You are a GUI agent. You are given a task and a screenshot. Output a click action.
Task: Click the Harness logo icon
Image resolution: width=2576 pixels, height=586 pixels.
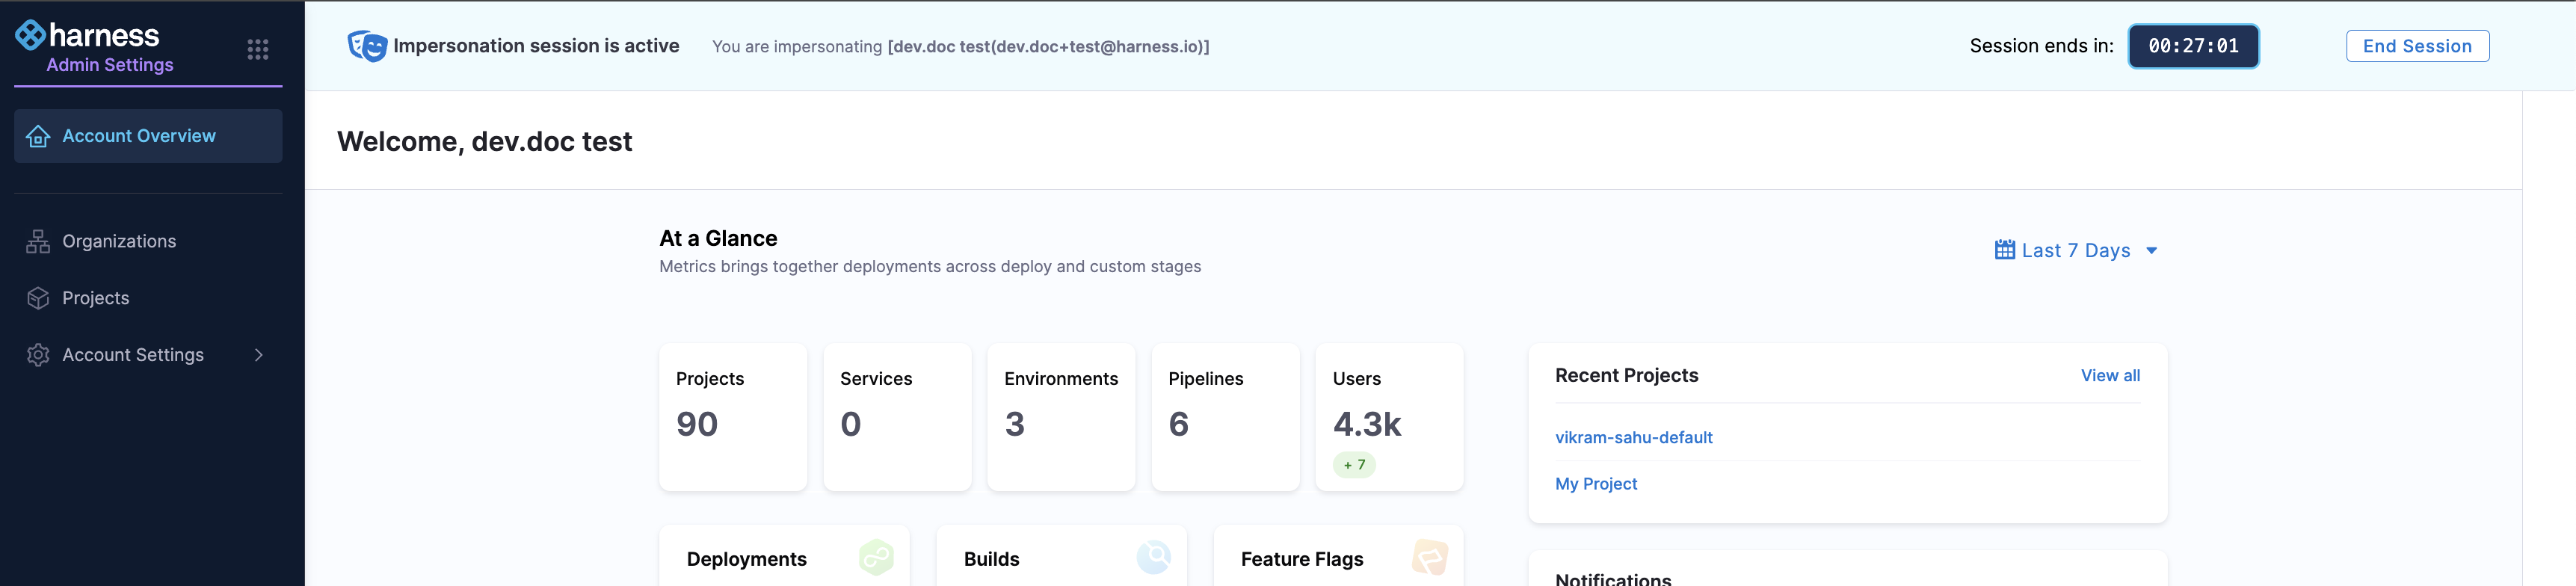click(x=30, y=35)
